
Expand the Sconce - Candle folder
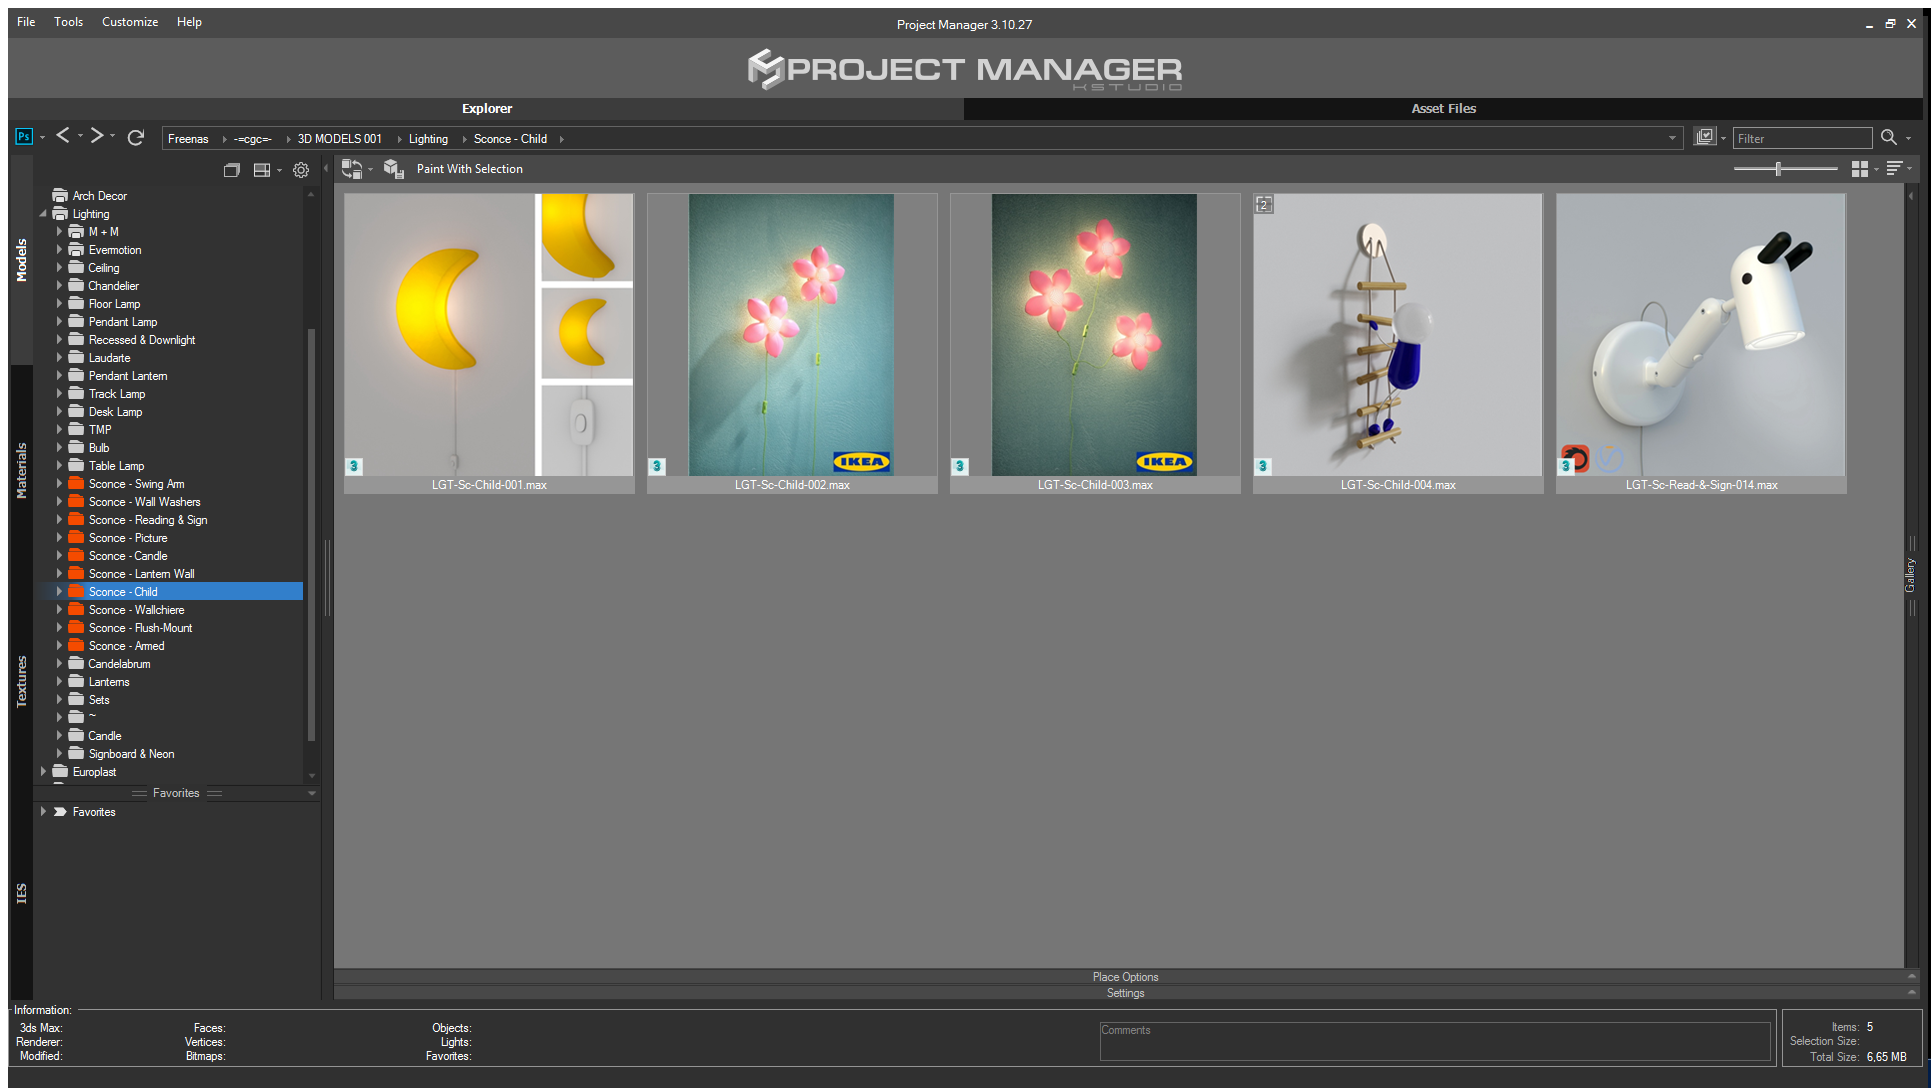point(59,556)
